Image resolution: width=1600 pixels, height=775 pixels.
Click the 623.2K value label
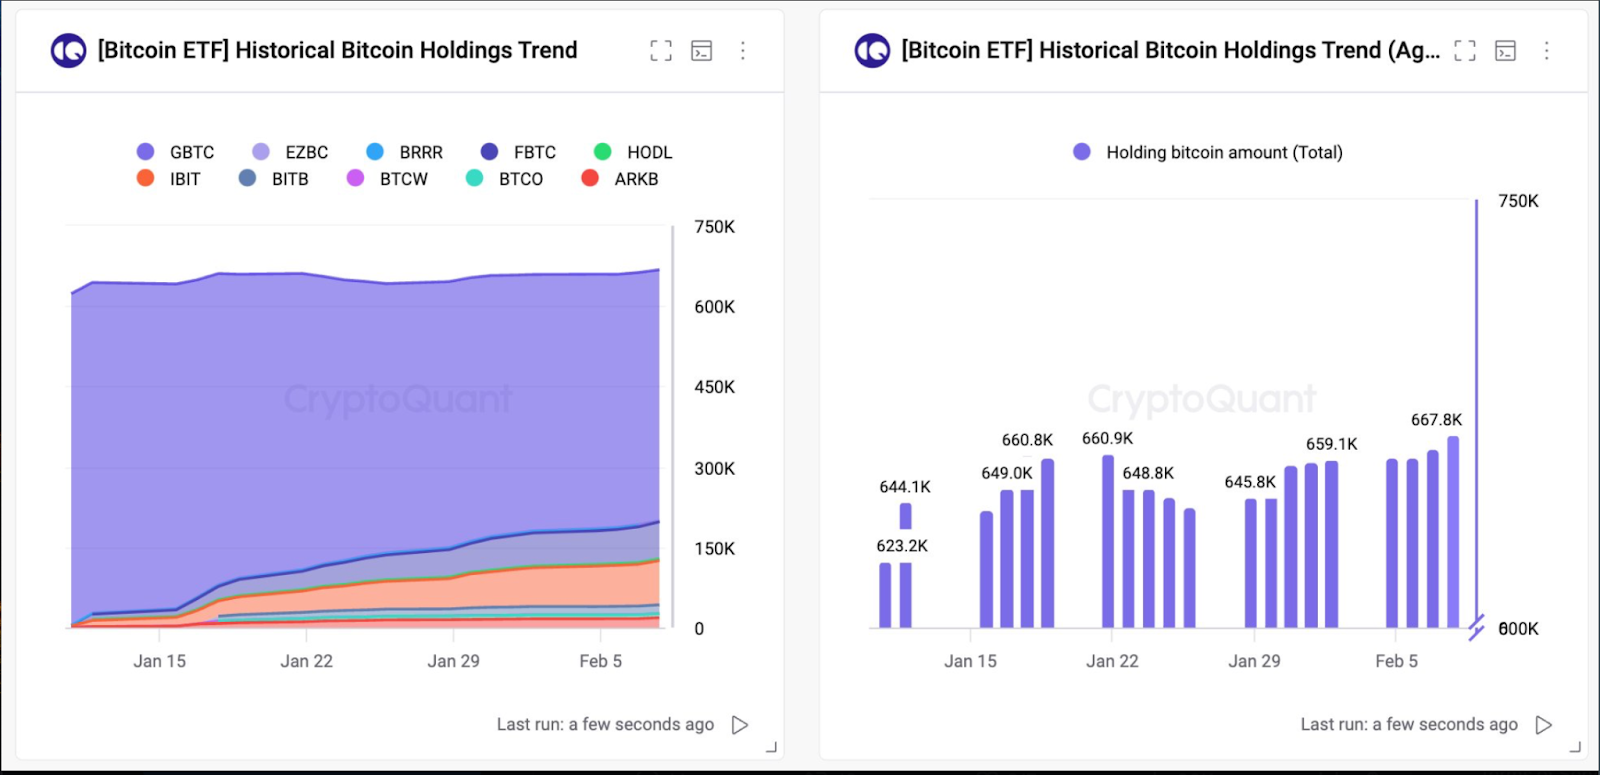(x=902, y=546)
